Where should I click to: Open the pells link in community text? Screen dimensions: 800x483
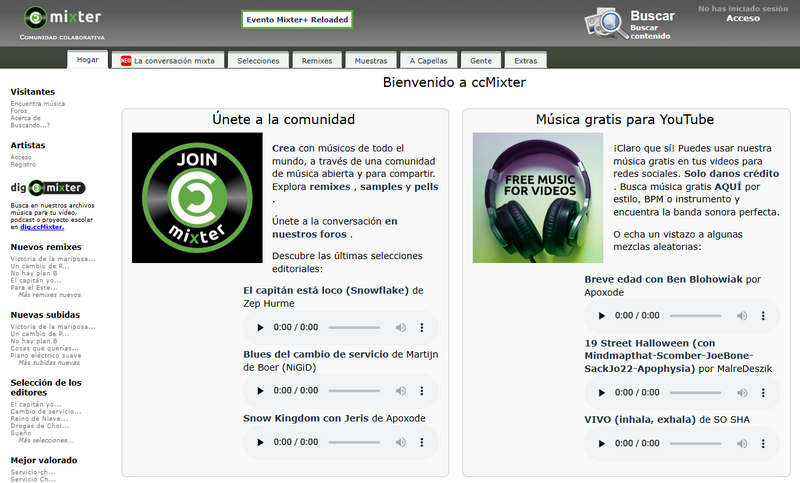click(426, 187)
